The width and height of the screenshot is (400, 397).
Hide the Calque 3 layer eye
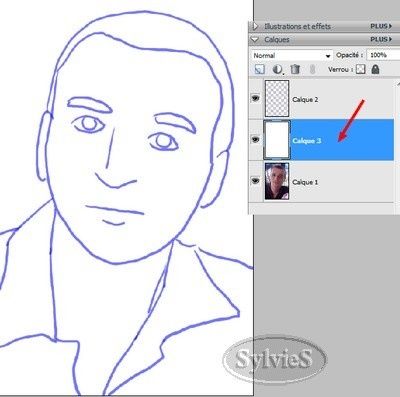(256, 139)
